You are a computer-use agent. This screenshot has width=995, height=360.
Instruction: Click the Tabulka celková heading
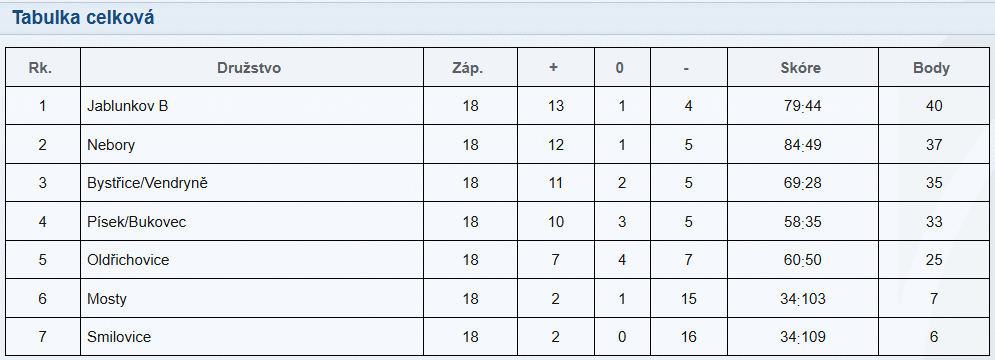tap(82, 18)
